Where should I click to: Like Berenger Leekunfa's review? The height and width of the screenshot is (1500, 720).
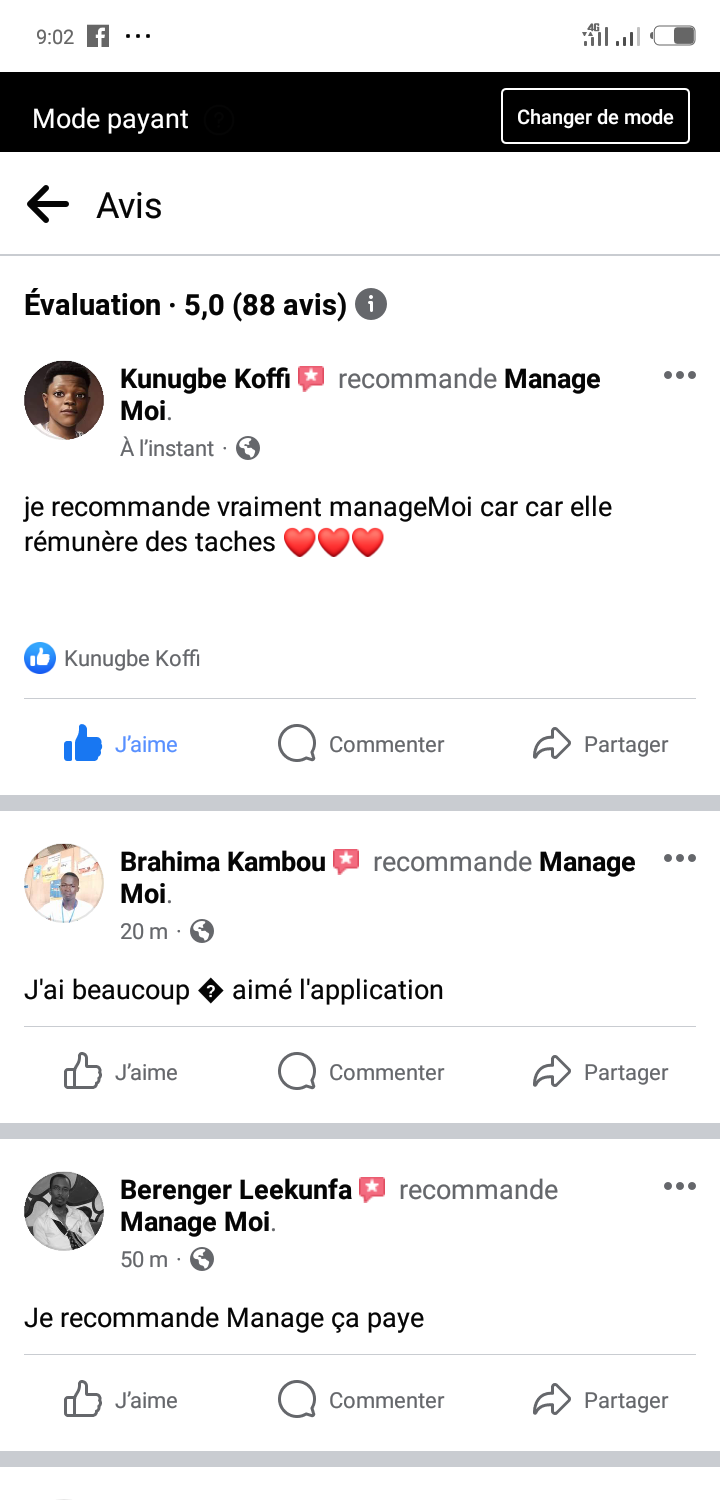121,1400
